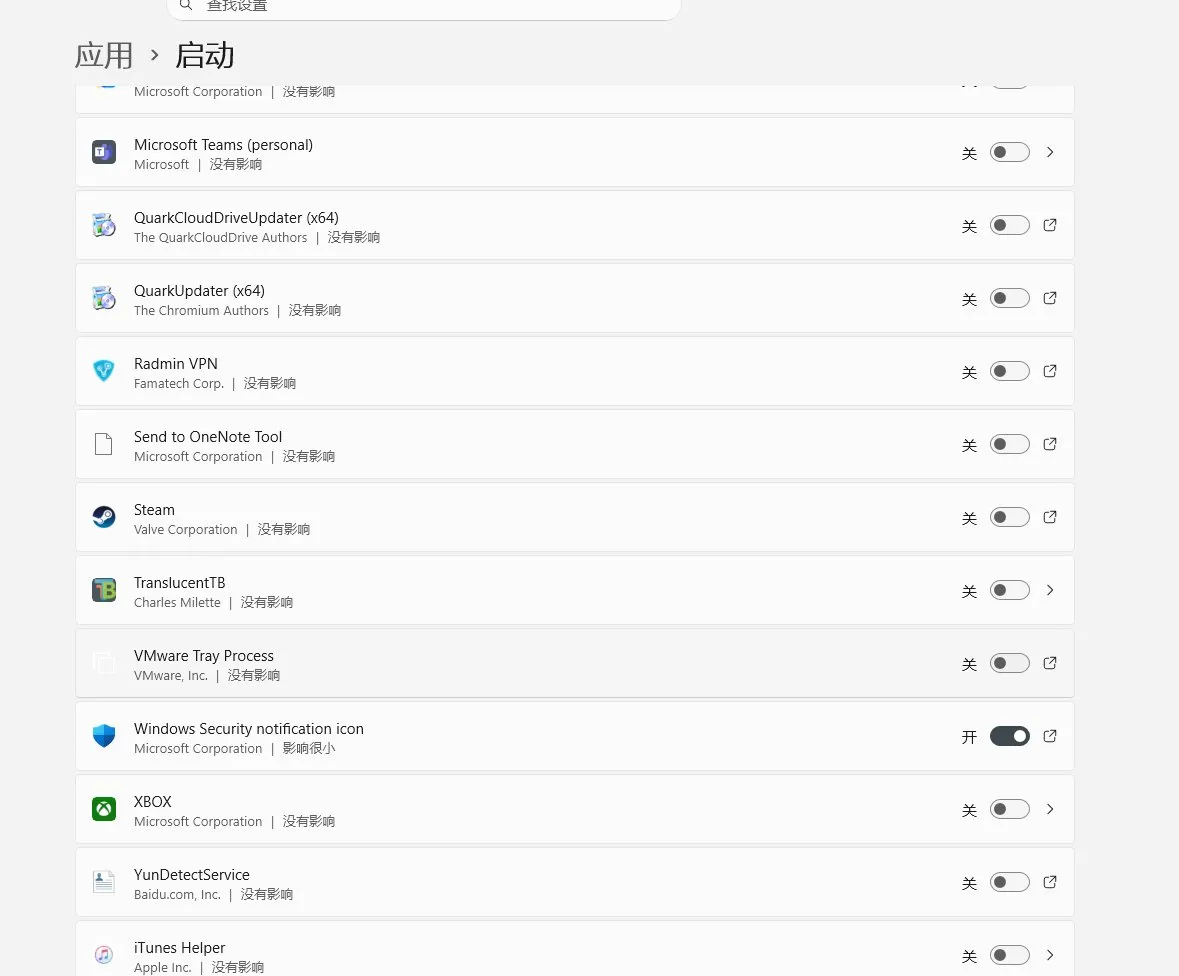The height and width of the screenshot is (976, 1179).
Task: Turn on Send to OneNote Tool toggle
Action: [x=1009, y=444]
